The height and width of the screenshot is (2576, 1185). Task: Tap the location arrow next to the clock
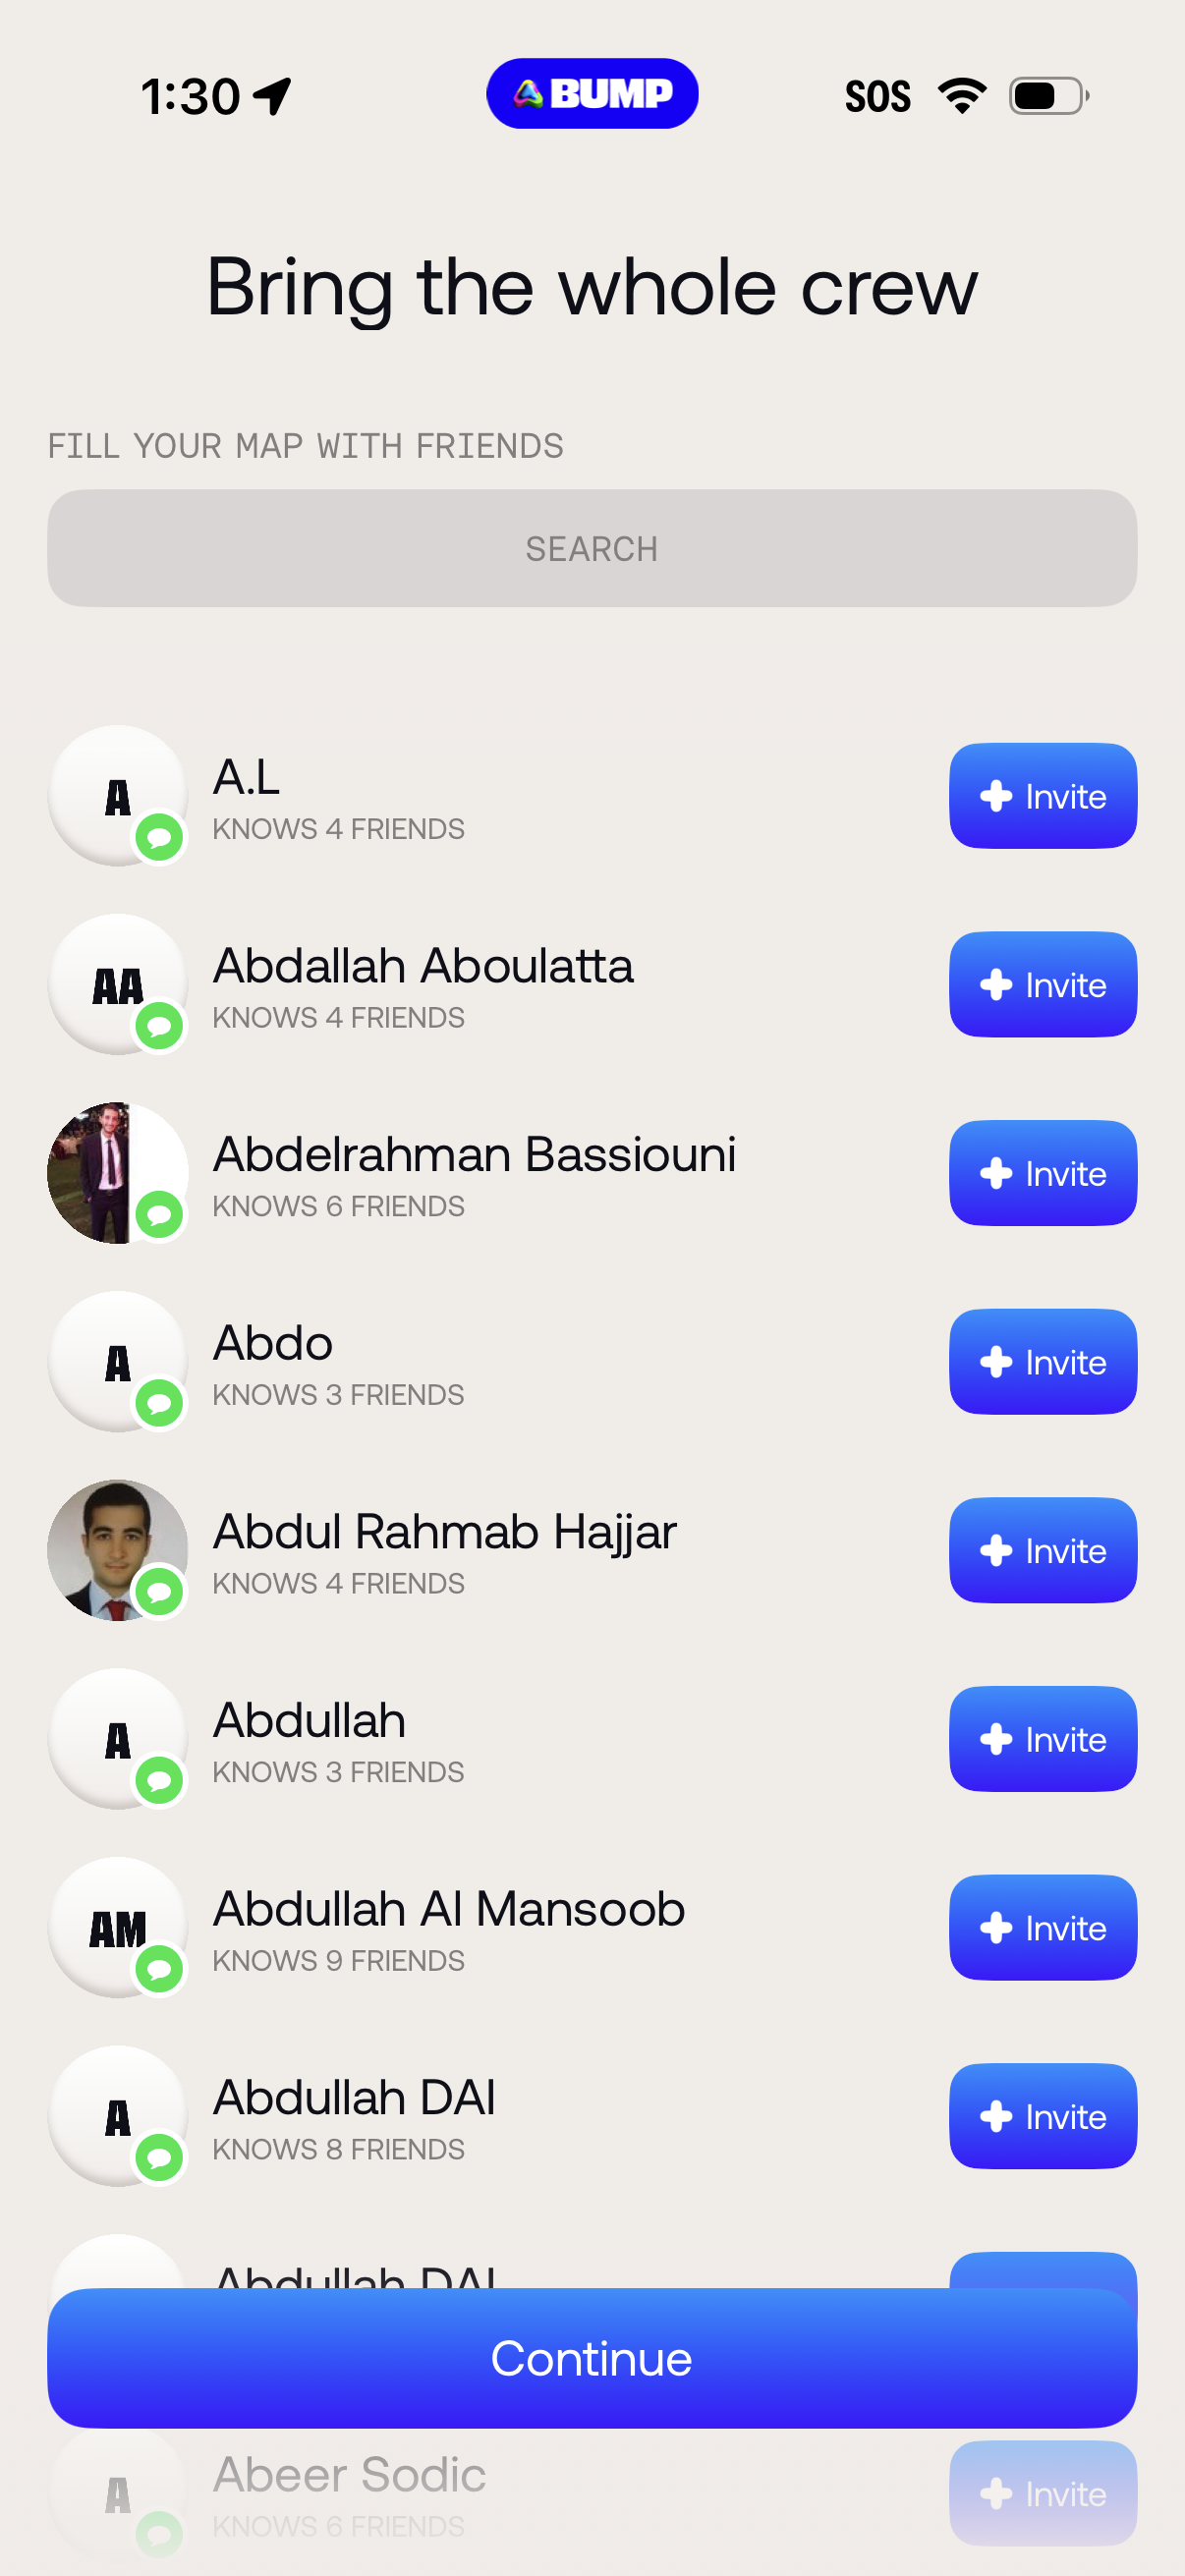(x=272, y=93)
